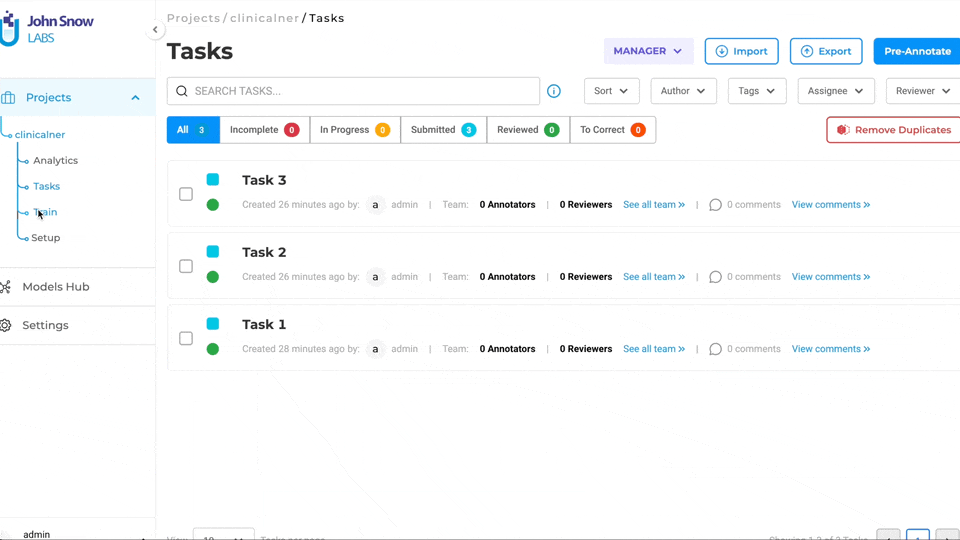
Task: Click Task 3 cyan color square
Action: (212, 179)
